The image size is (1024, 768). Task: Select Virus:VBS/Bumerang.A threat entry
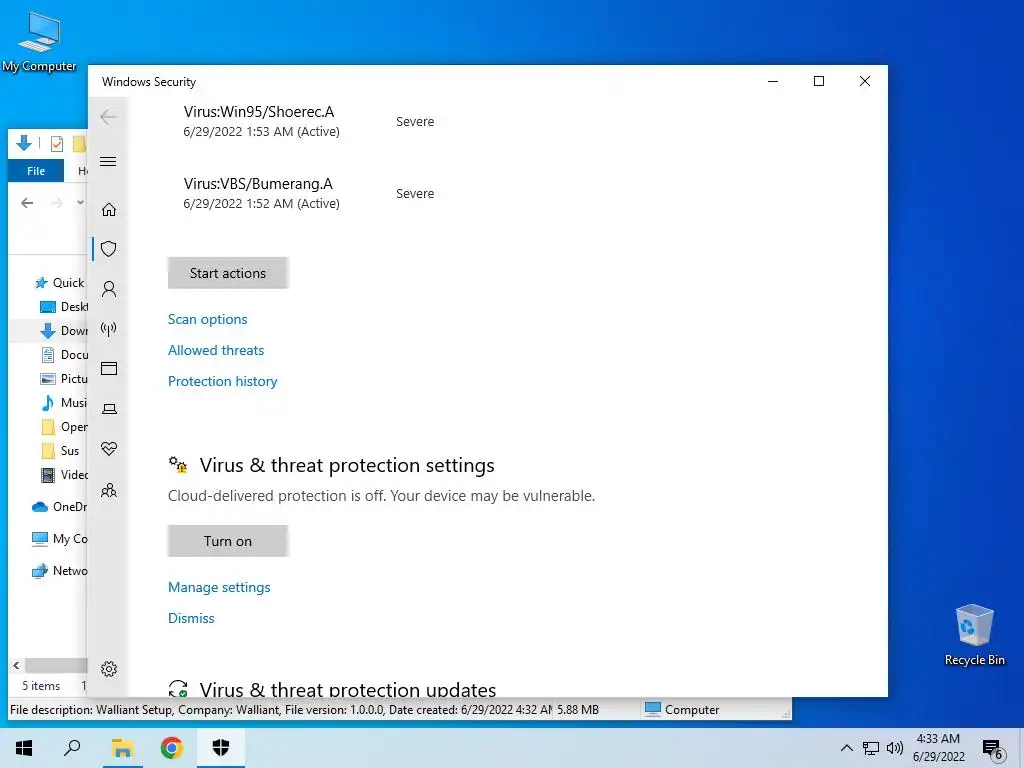click(x=261, y=193)
